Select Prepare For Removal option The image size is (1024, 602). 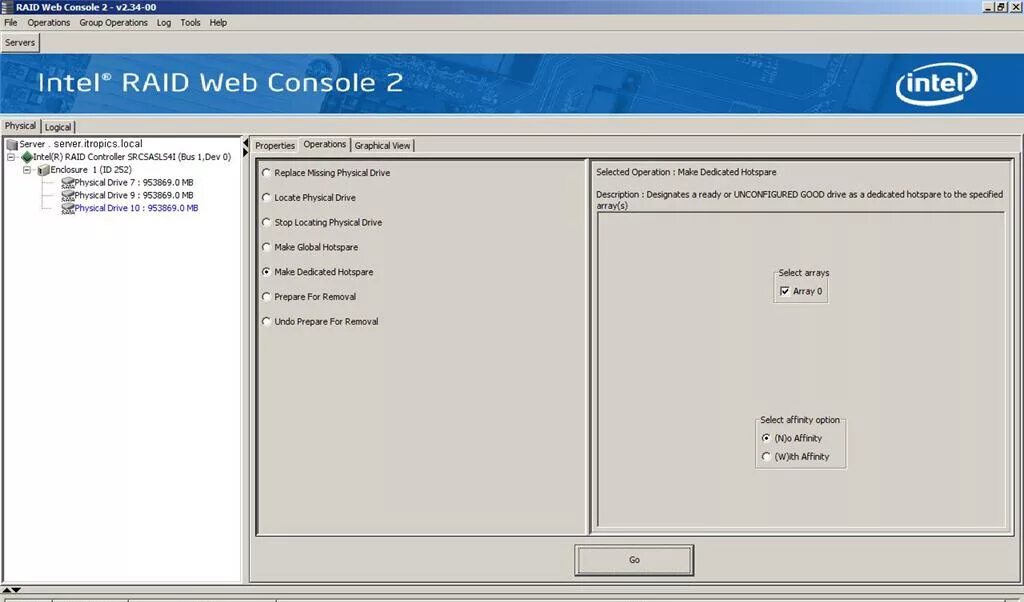[x=309, y=297]
